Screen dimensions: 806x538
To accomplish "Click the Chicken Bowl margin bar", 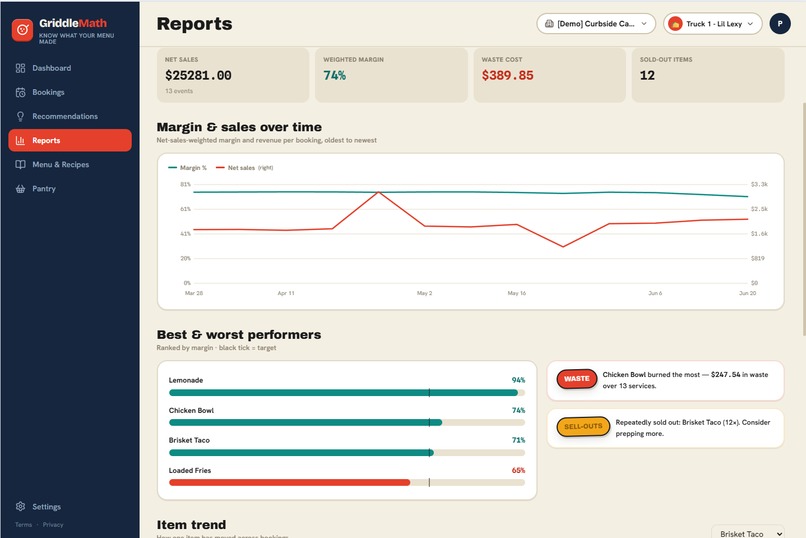I will click(x=347, y=423).
